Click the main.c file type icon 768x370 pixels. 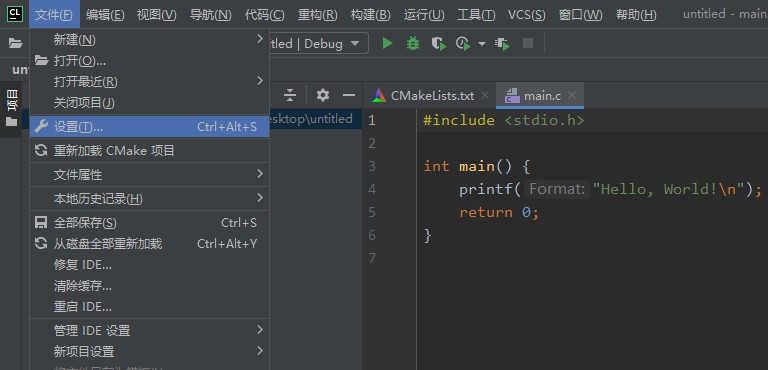click(512, 96)
